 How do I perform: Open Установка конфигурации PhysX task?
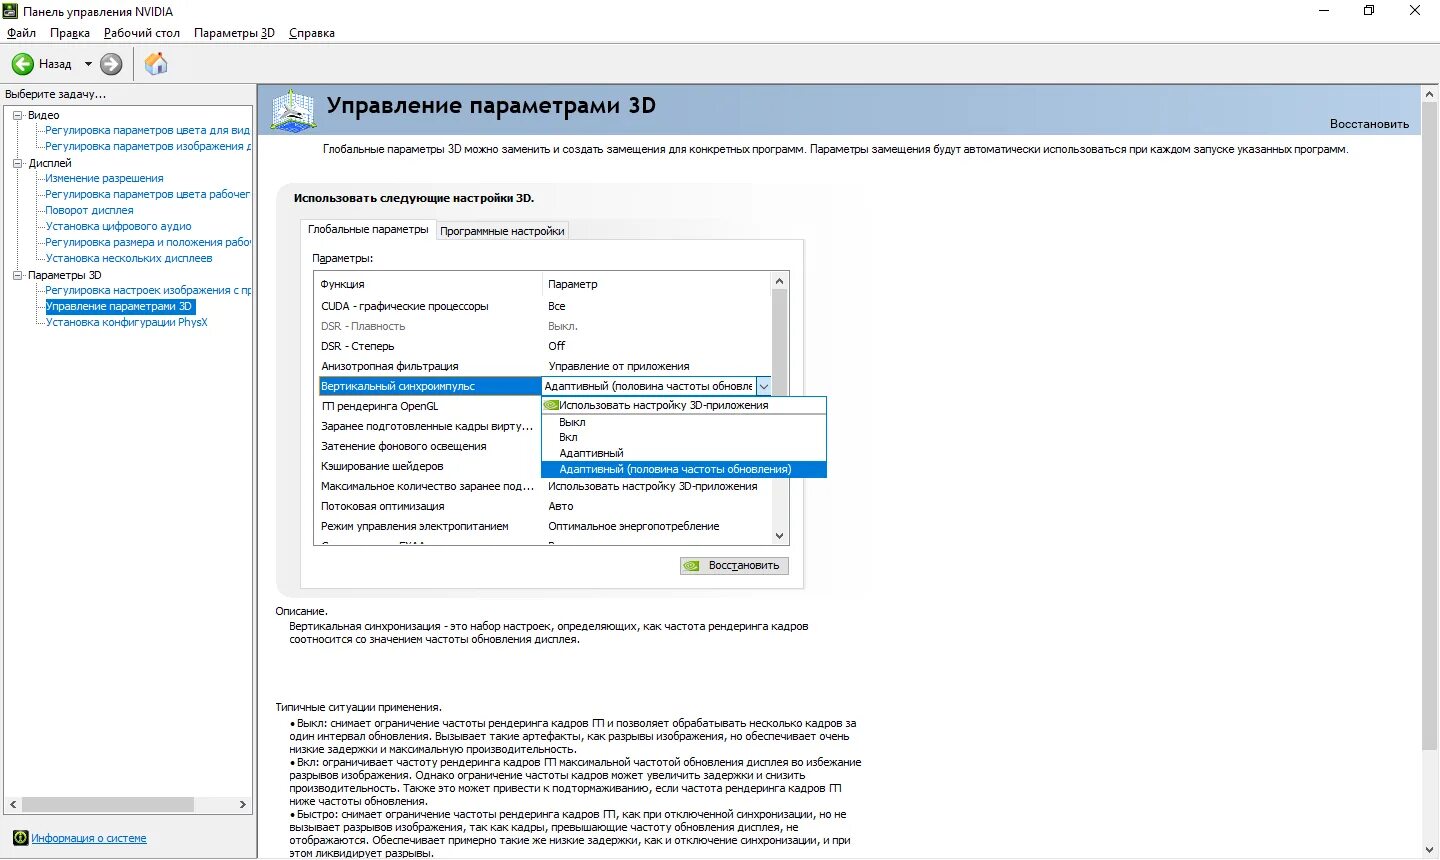coord(126,322)
